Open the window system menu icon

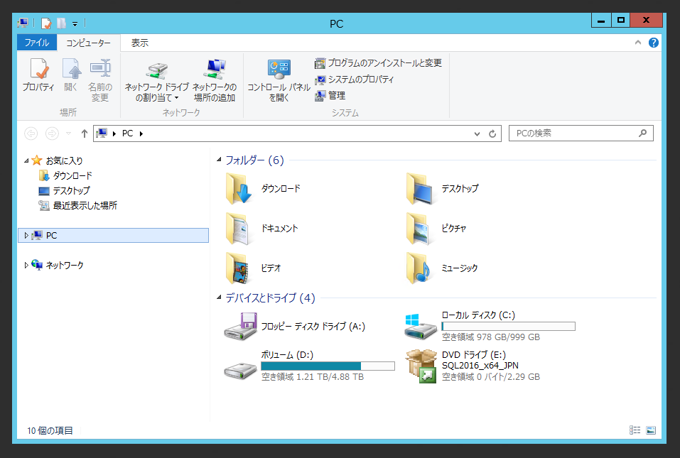23,23
